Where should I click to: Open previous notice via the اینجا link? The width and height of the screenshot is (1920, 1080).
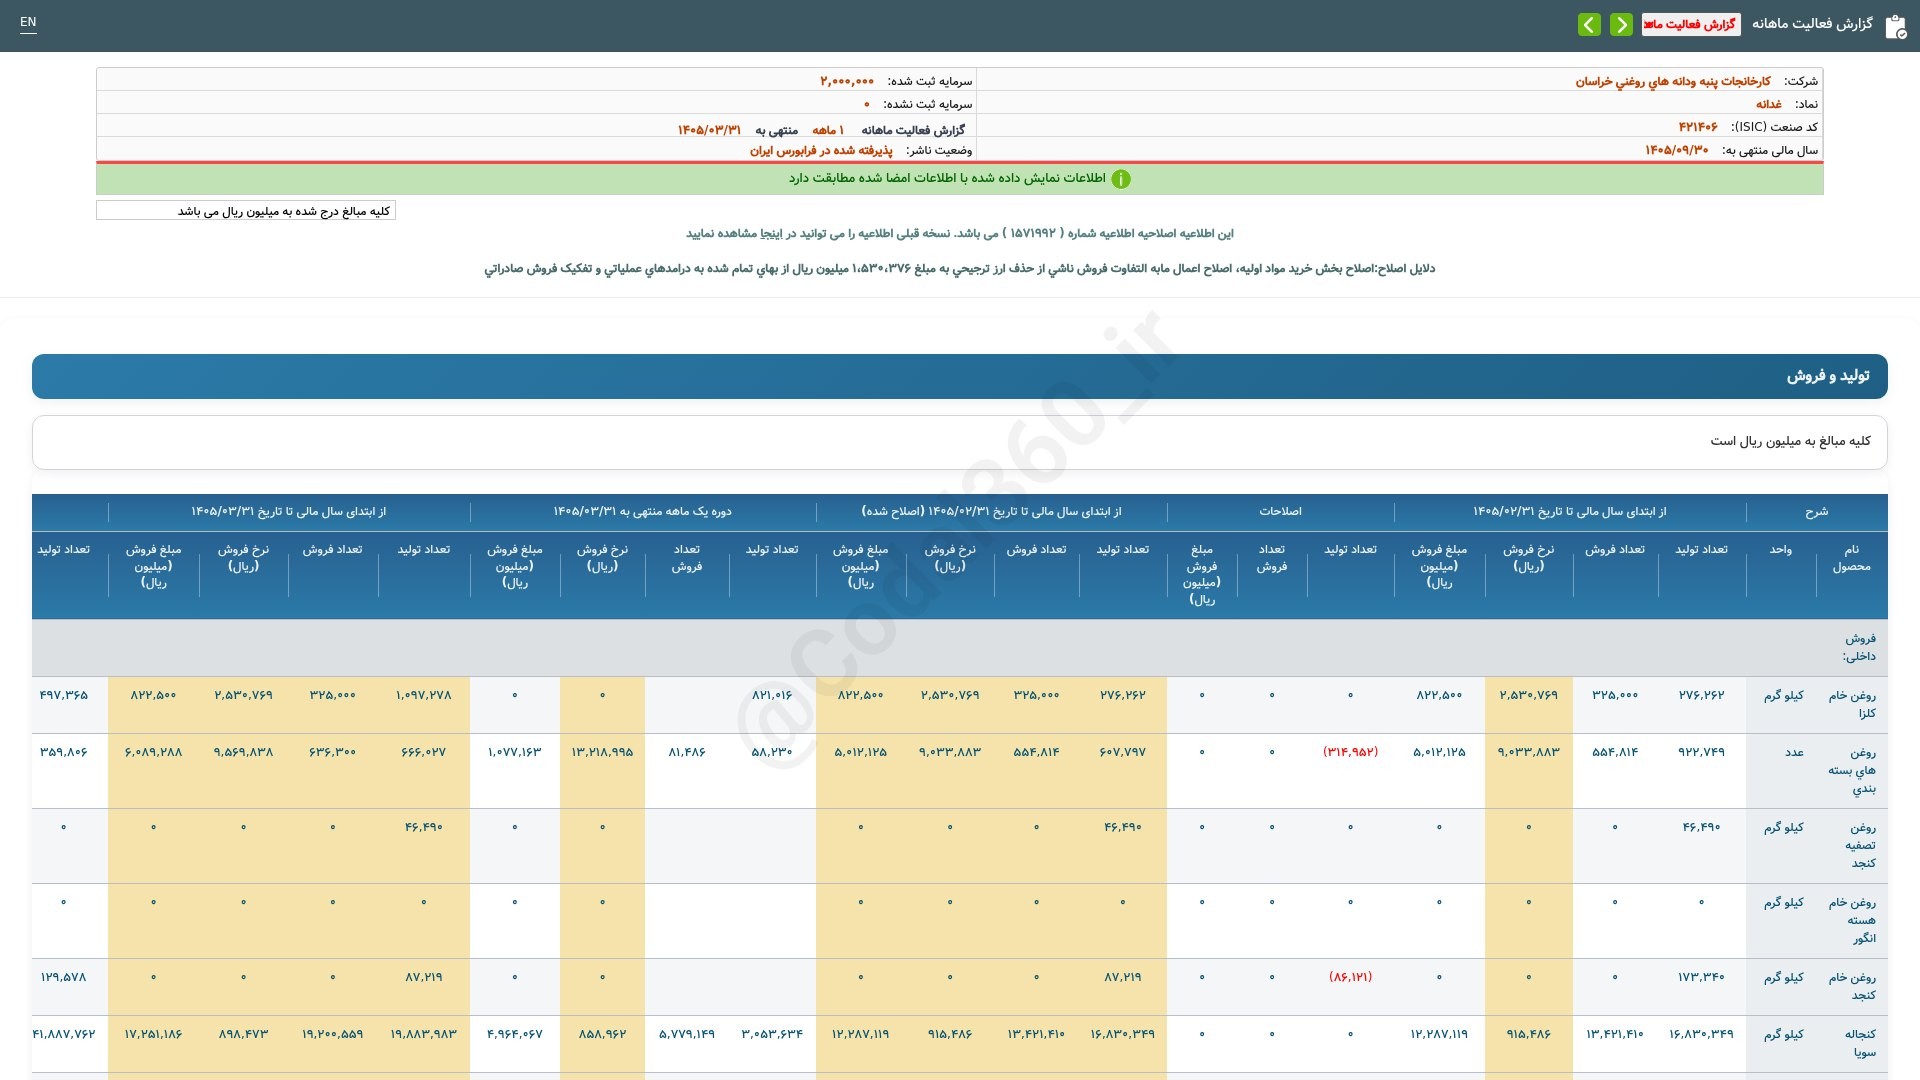[x=770, y=233]
